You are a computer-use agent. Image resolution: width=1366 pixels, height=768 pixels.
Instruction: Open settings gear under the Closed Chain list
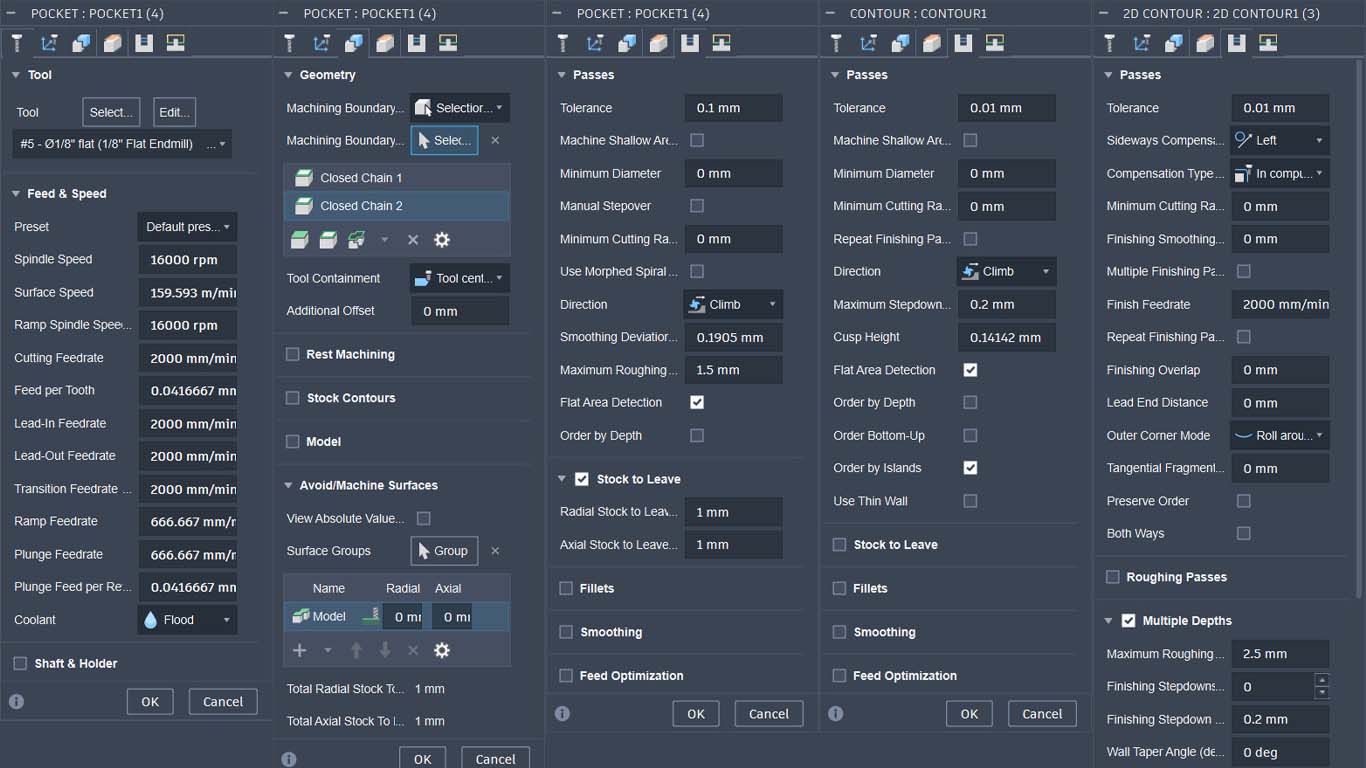(x=441, y=240)
